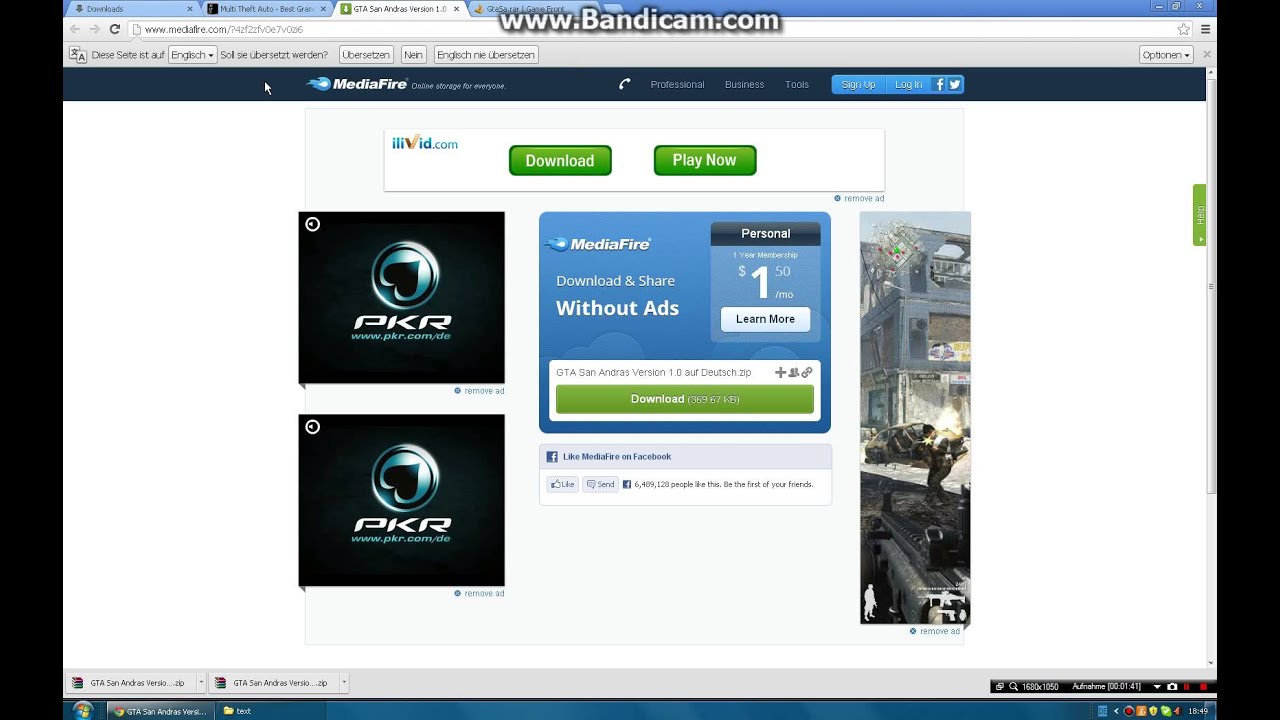The width and height of the screenshot is (1280, 720).
Task: Click remove ad under the iLivid banner
Action: click(x=859, y=198)
